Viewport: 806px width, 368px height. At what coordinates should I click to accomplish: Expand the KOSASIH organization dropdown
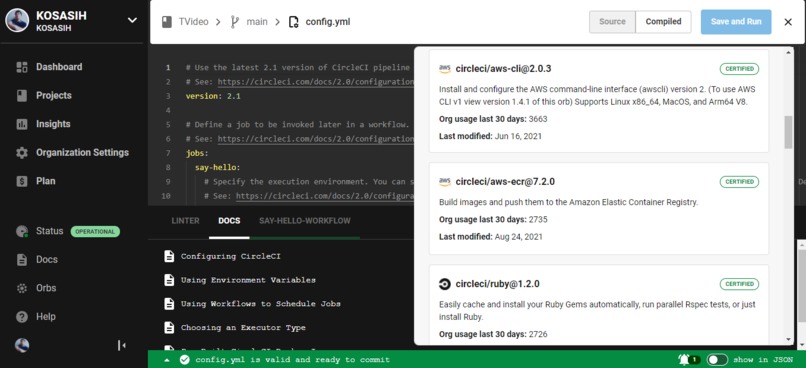[x=132, y=20]
